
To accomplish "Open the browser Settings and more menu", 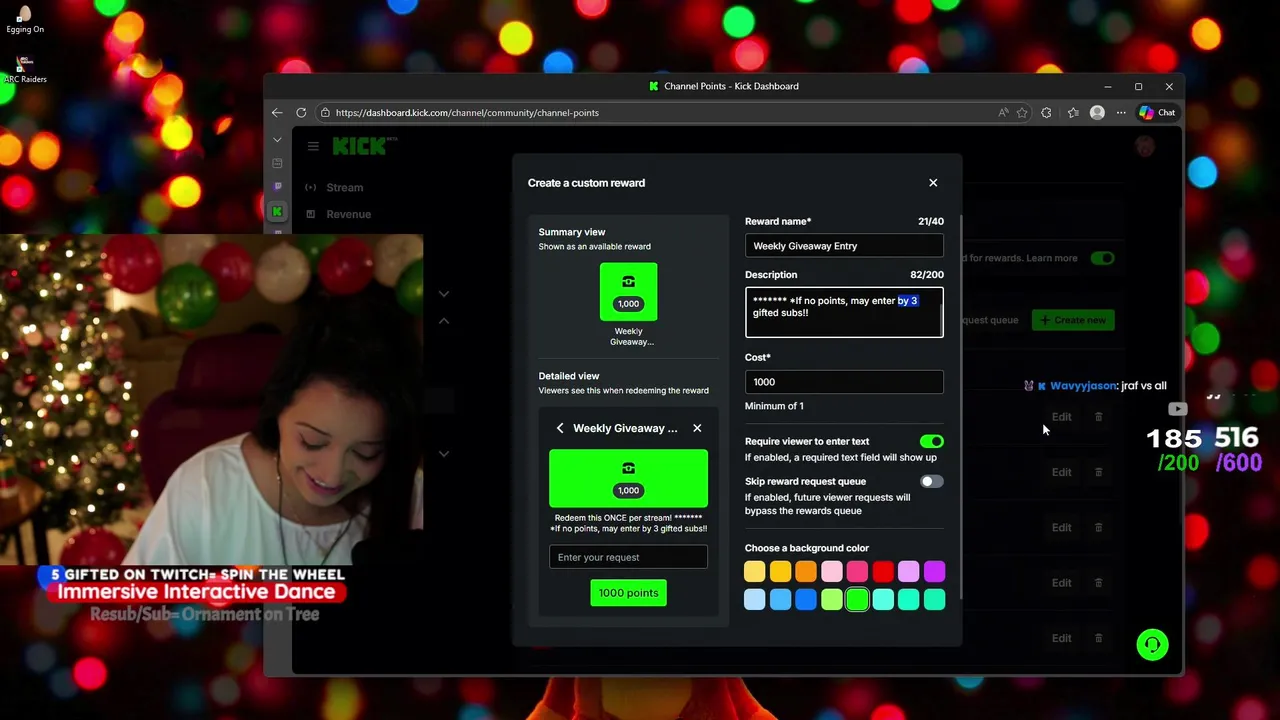I will pyautogui.click(x=1121, y=113).
